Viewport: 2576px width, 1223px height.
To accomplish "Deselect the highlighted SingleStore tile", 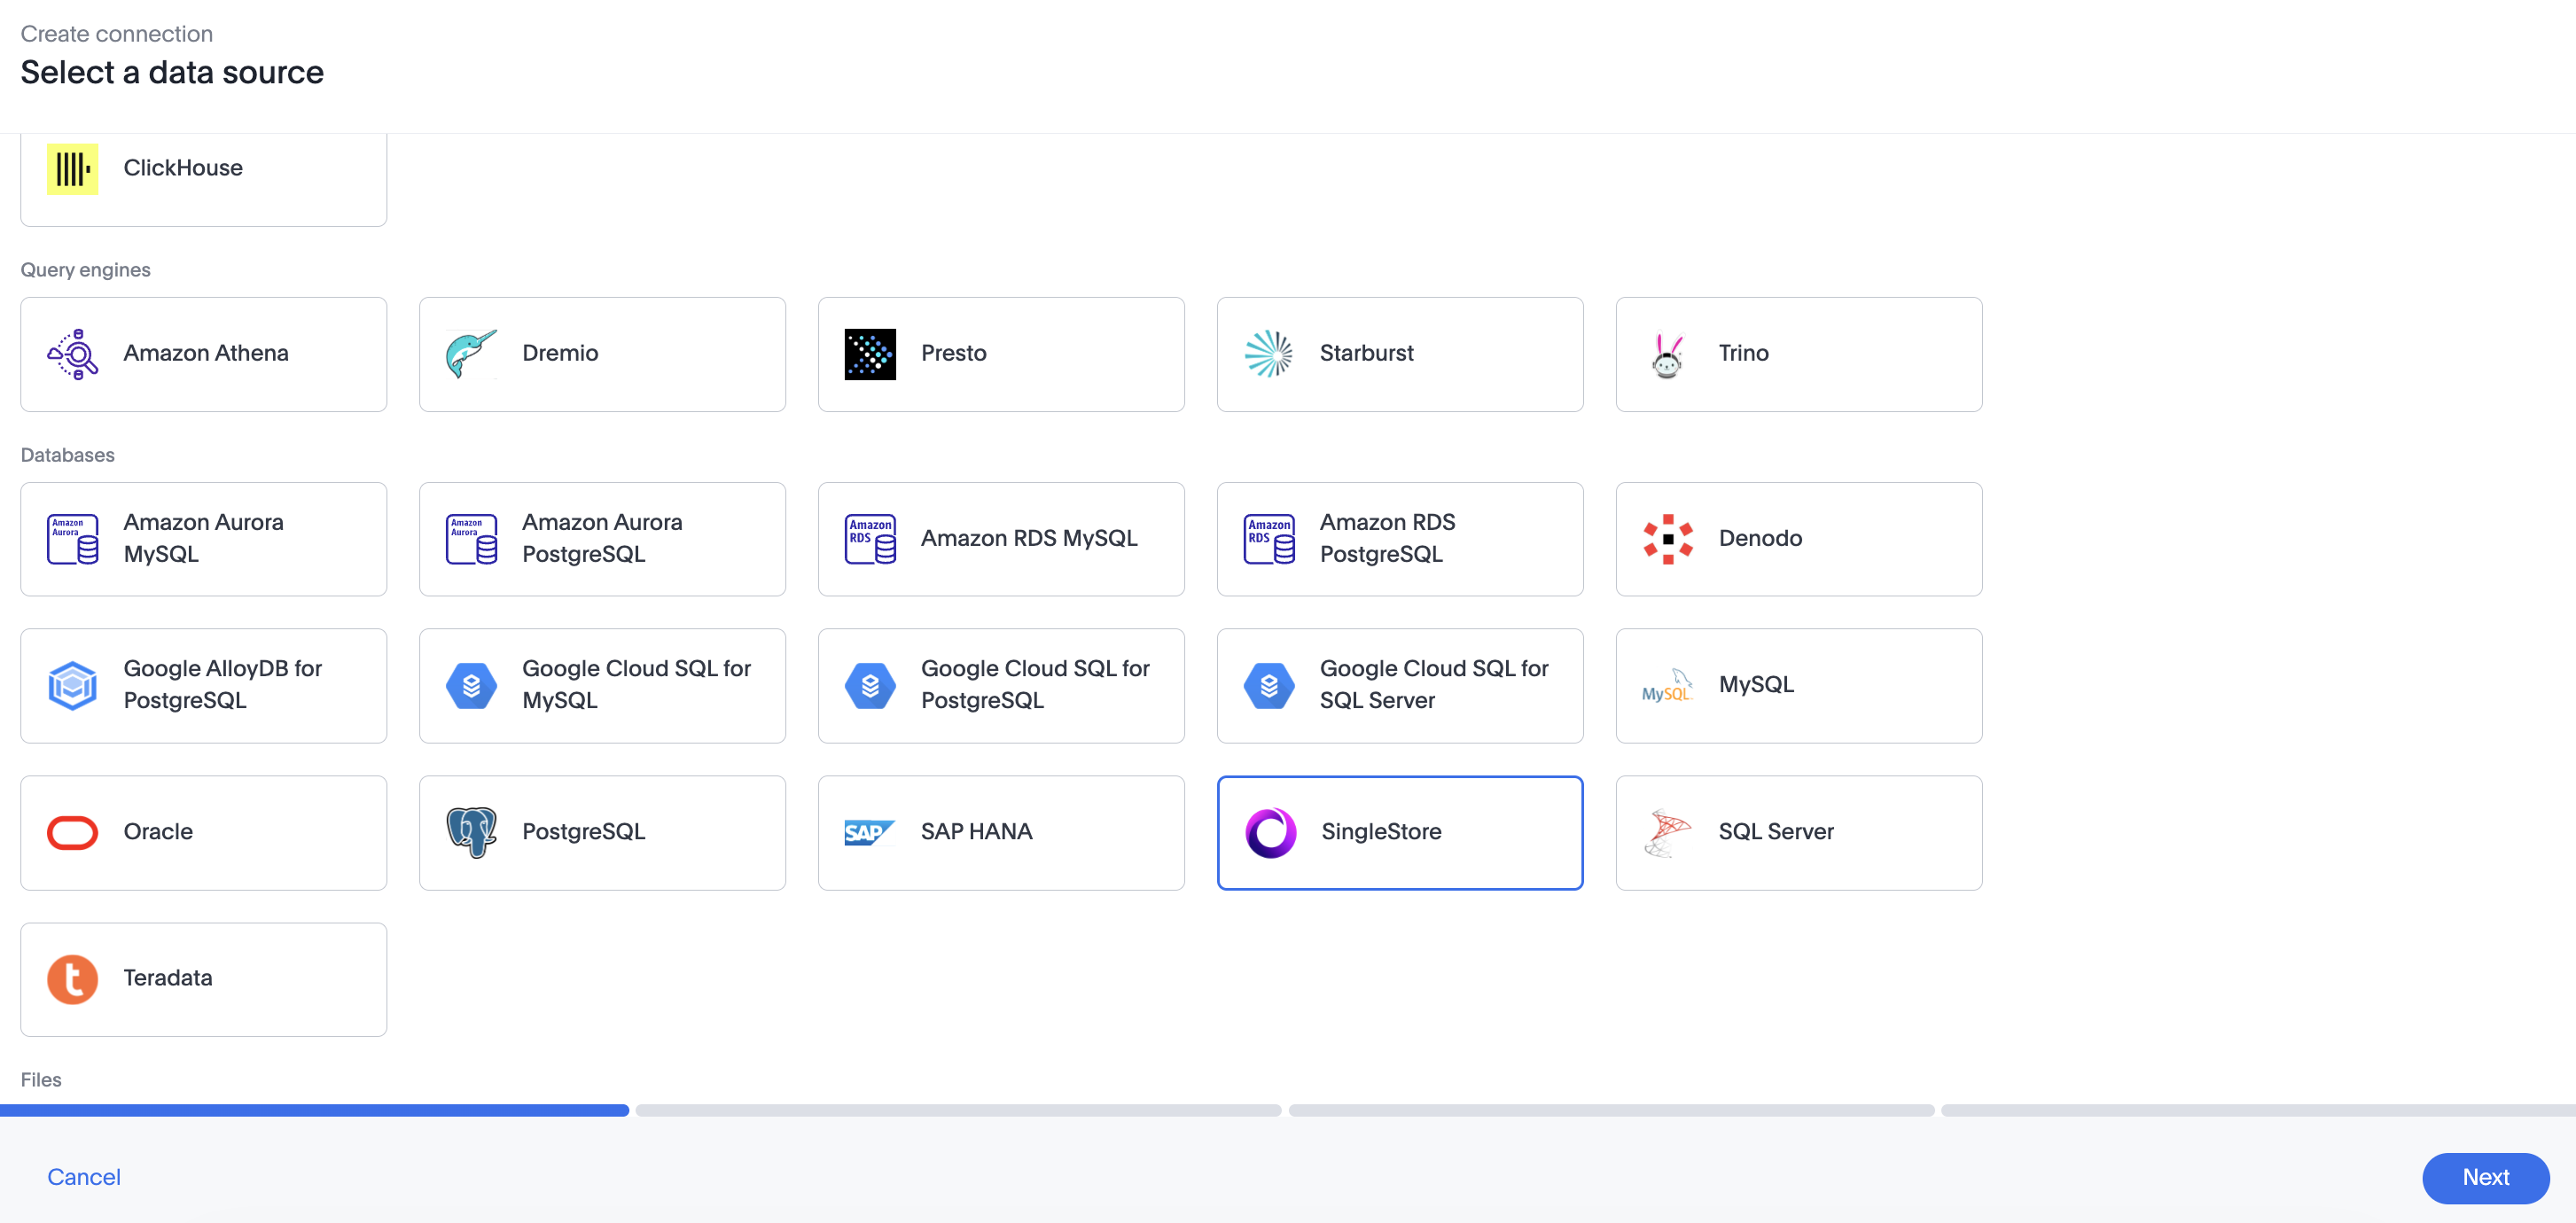I will [x=1400, y=832].
